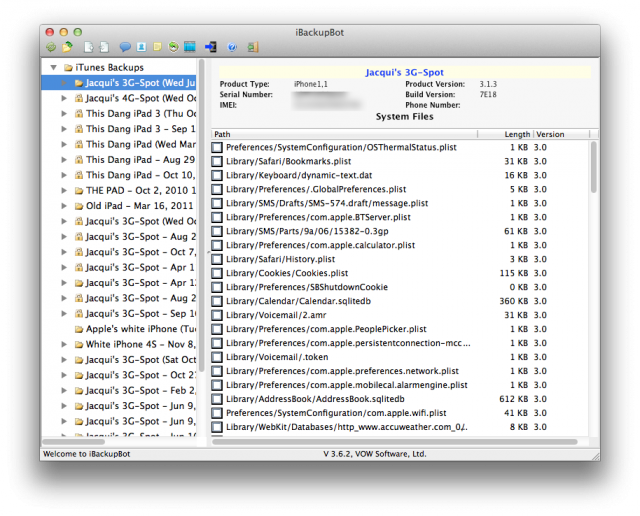Image resolution: width=640 pixels, height=516 pixels.
Task: Click the file list vertical scrollbar thumb
Action: [594, 167]
